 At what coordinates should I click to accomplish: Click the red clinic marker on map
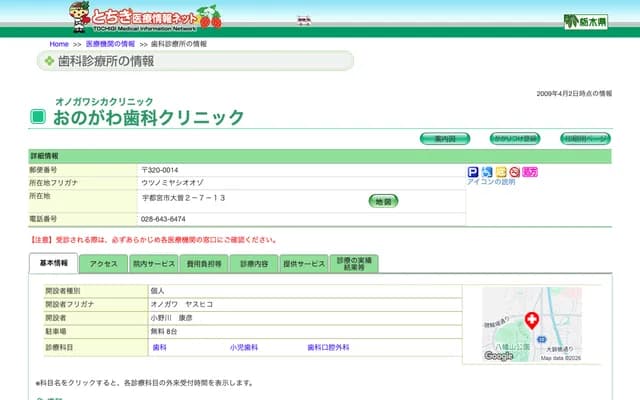[x=531, y=320]
